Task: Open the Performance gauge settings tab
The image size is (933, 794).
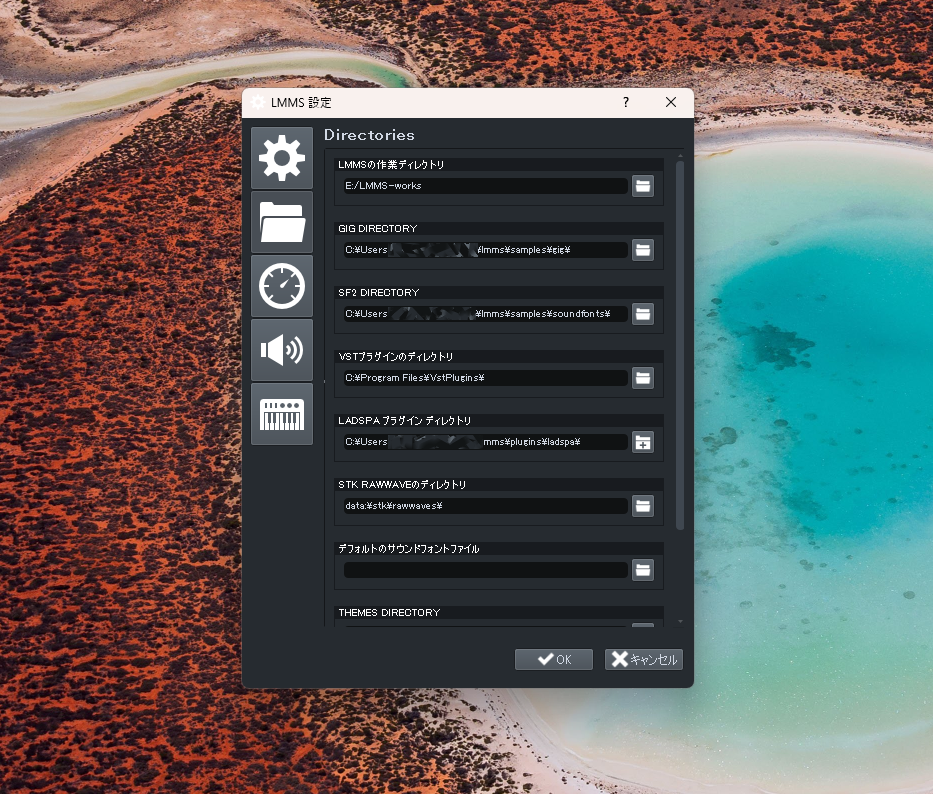Action: [x=281, y=286]
